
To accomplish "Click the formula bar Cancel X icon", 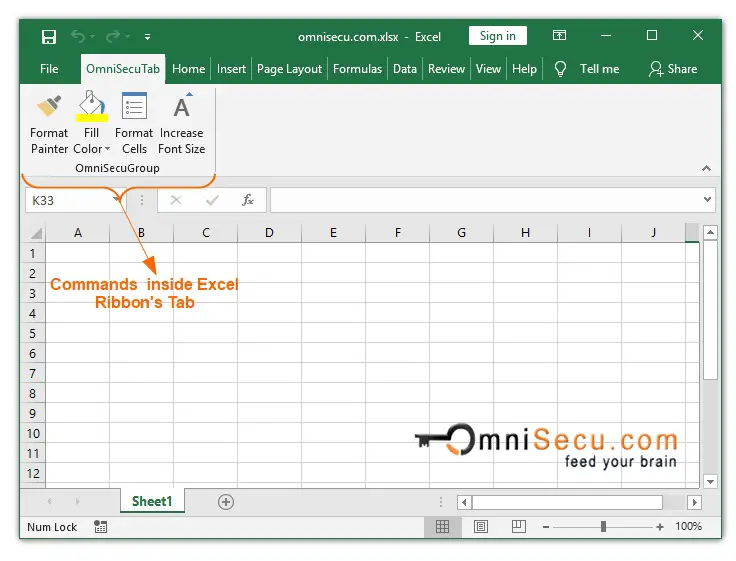I will click(176, 200).
